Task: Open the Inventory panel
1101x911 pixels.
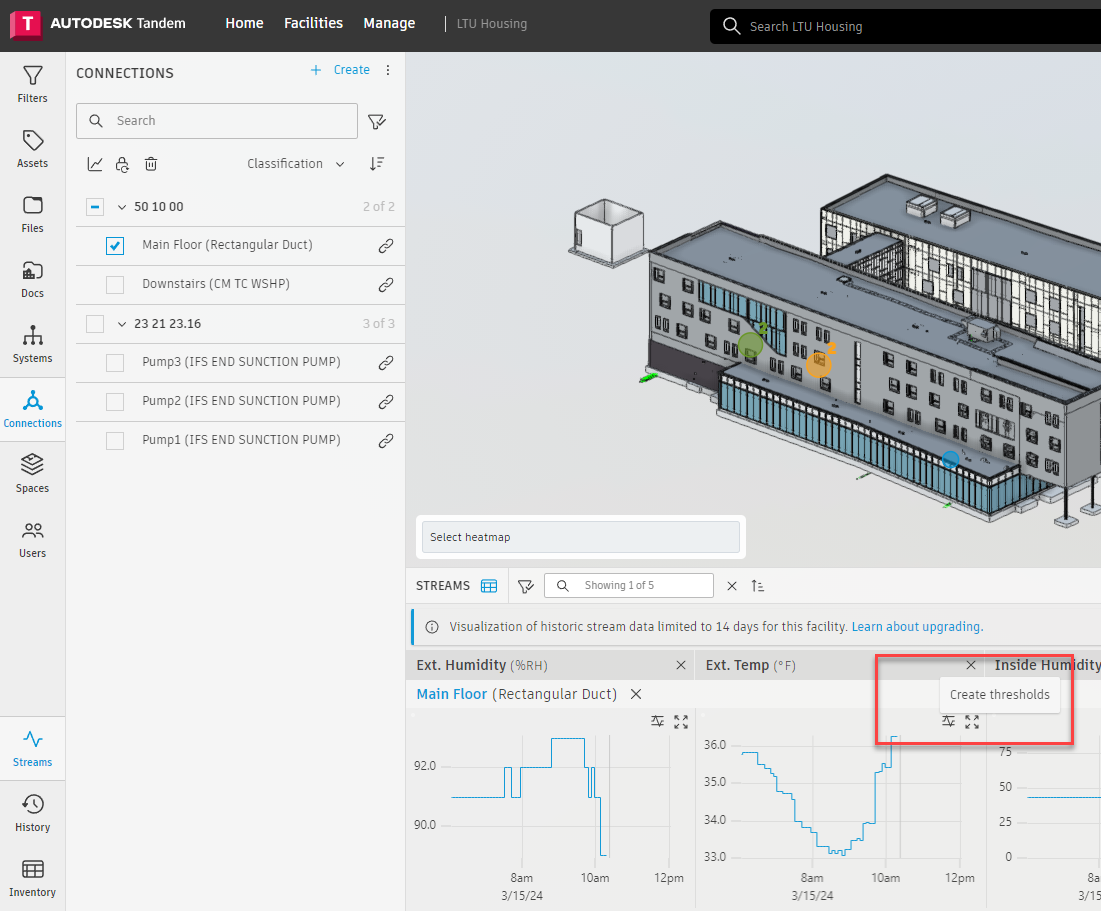Action: [x=32, y=879]
